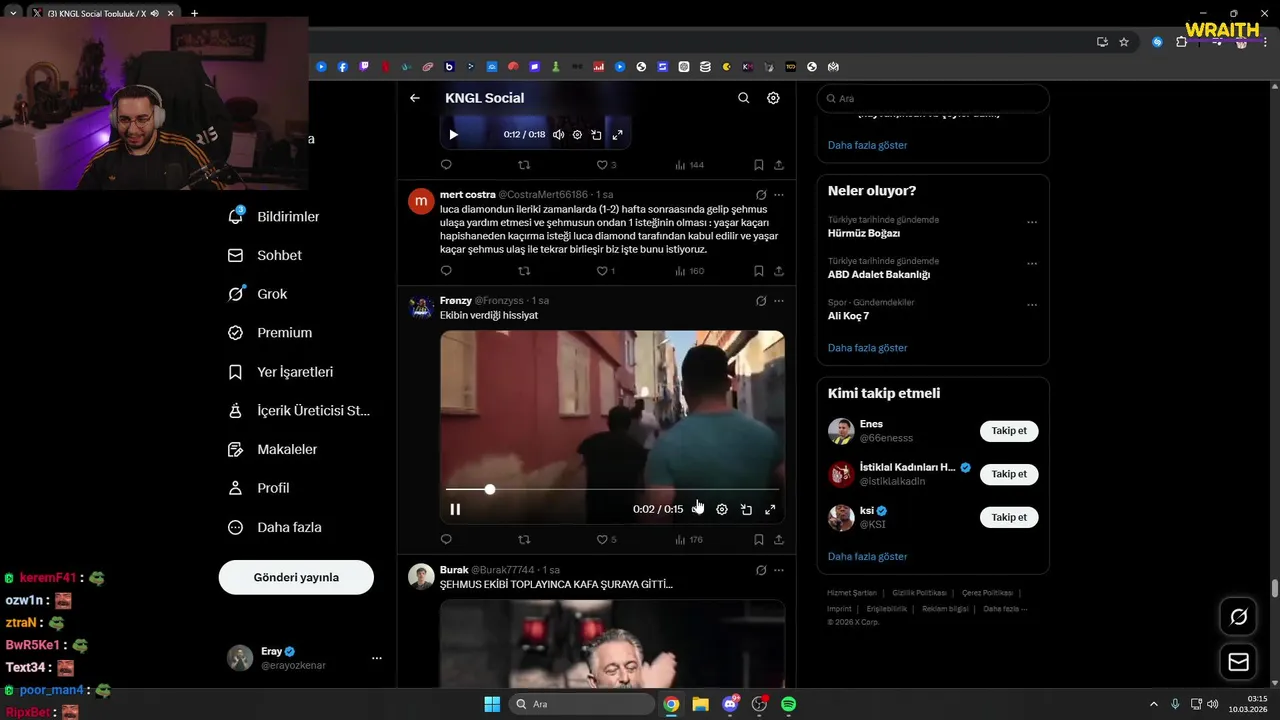Viewport: 1280px width, 720px height.
Task: Open the floating messages envelope button
Action: click(x=1238, y=662)
